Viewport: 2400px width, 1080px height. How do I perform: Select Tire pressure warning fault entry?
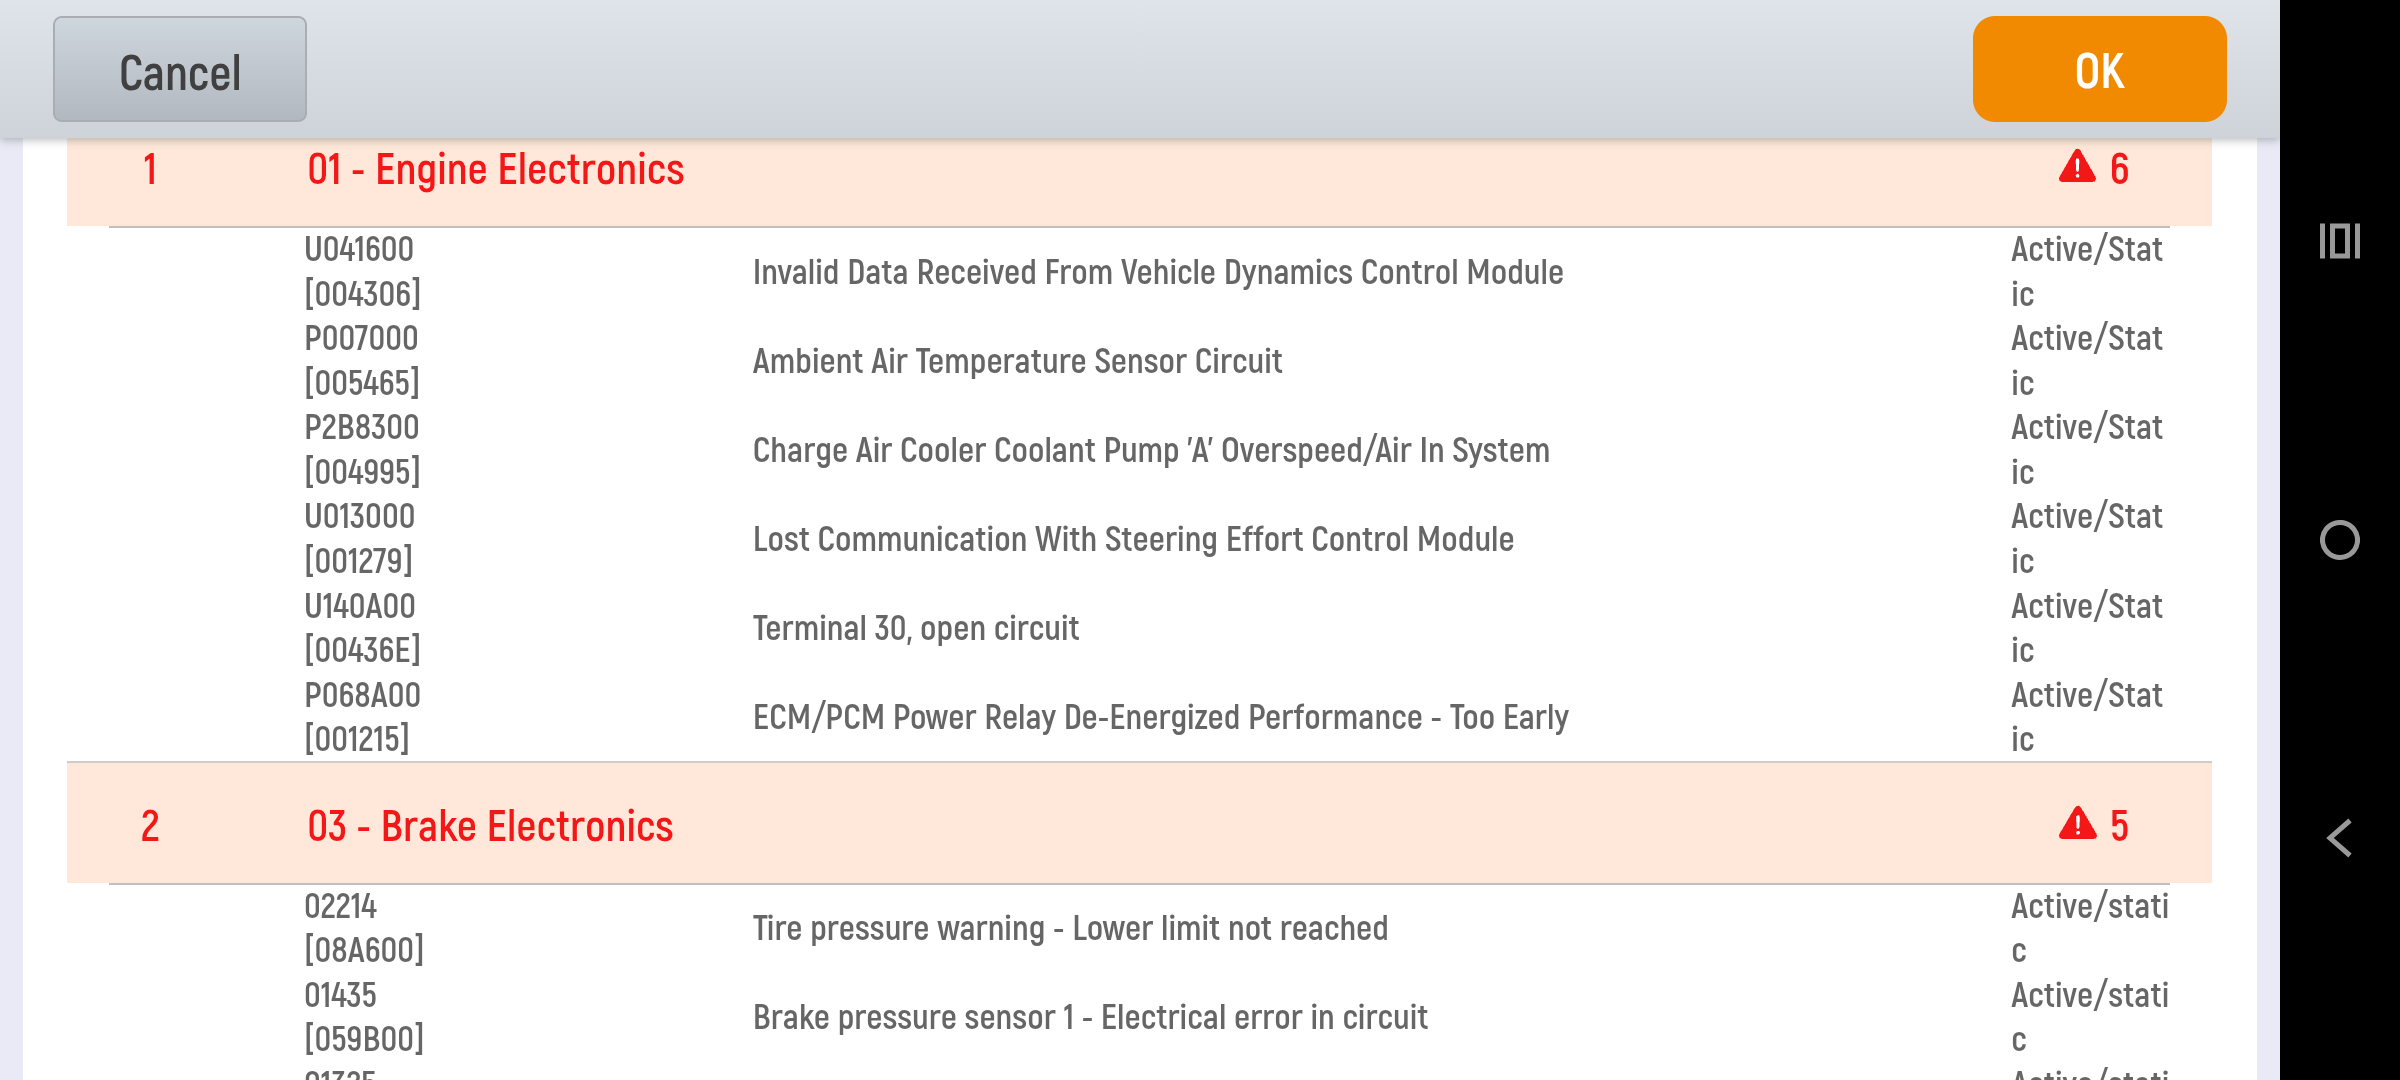(x=1139, y=928)
